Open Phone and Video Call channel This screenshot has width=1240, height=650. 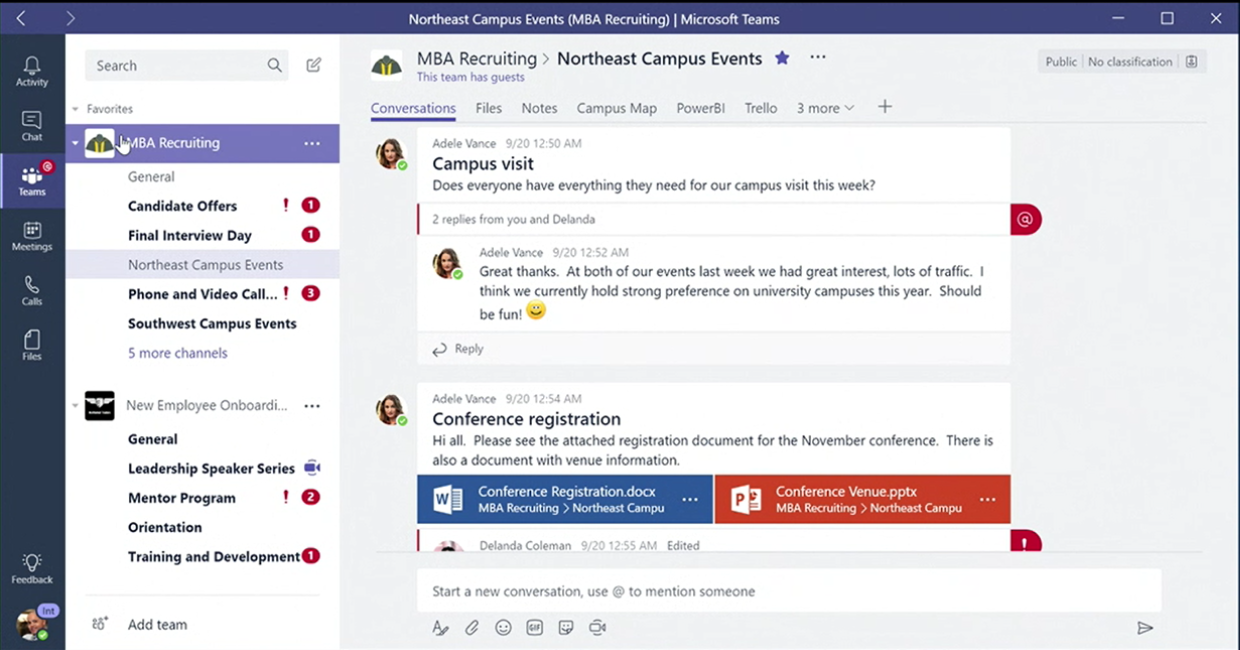pyautogui.click(x=202, y=294)
